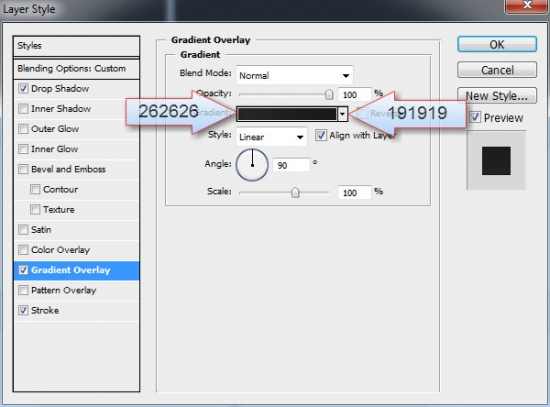Viewport: 550px width, 407px height.
Task: Click the Angle dial control
Action: click(252, 165)
